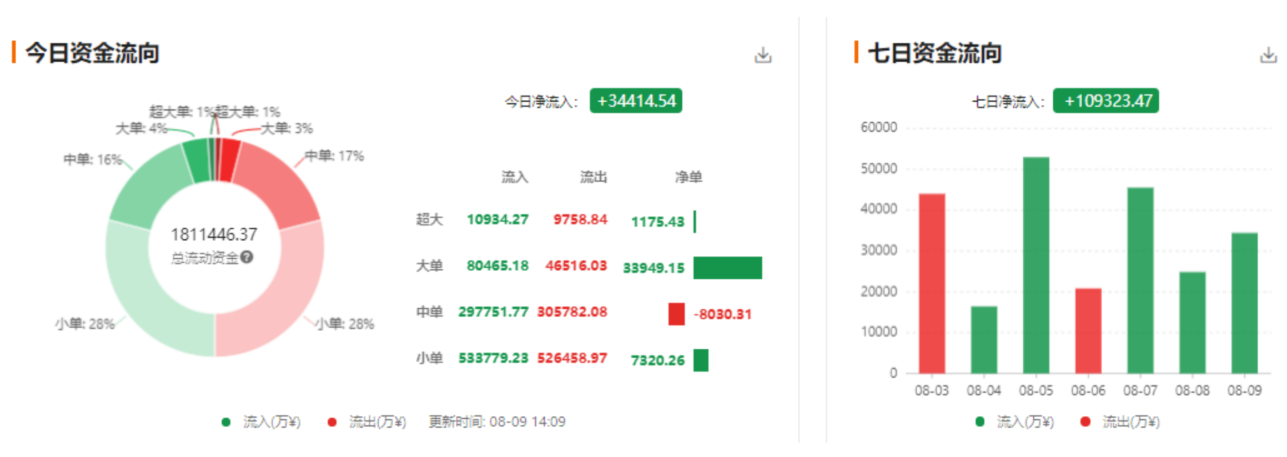The width and height of the screenshot is (1287, 457).
Task: Click the red 08-06 bar
Action: point(1088,330)
